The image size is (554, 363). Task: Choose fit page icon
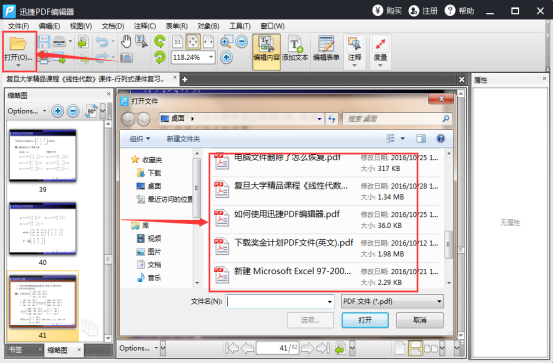pos(193,42)
